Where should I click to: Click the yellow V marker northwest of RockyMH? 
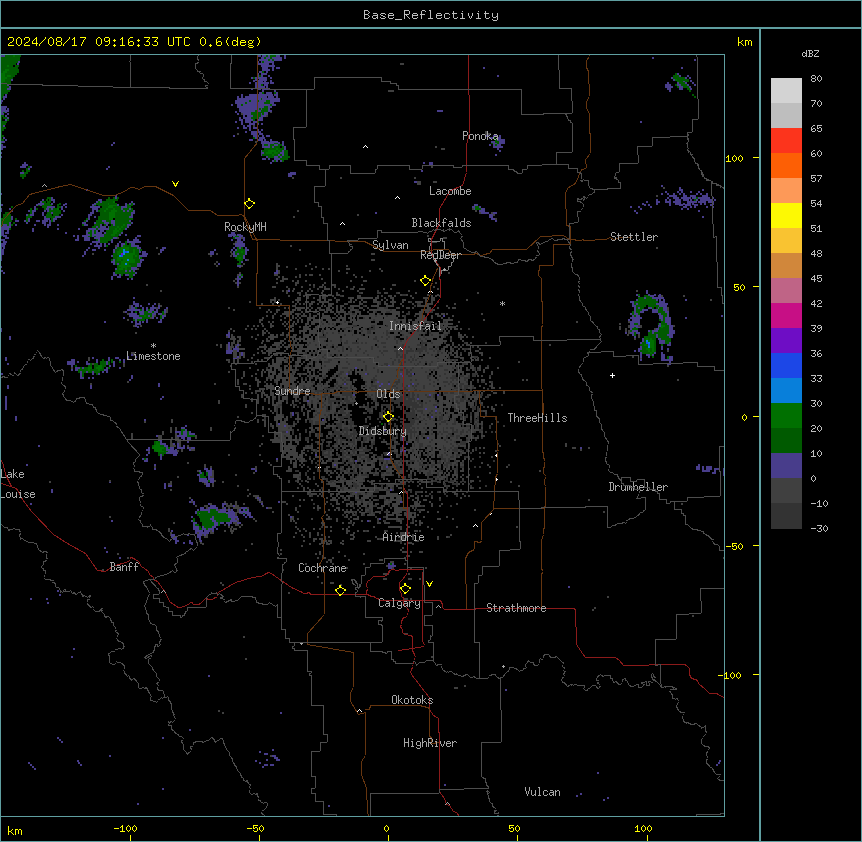[x=175, y=184]
